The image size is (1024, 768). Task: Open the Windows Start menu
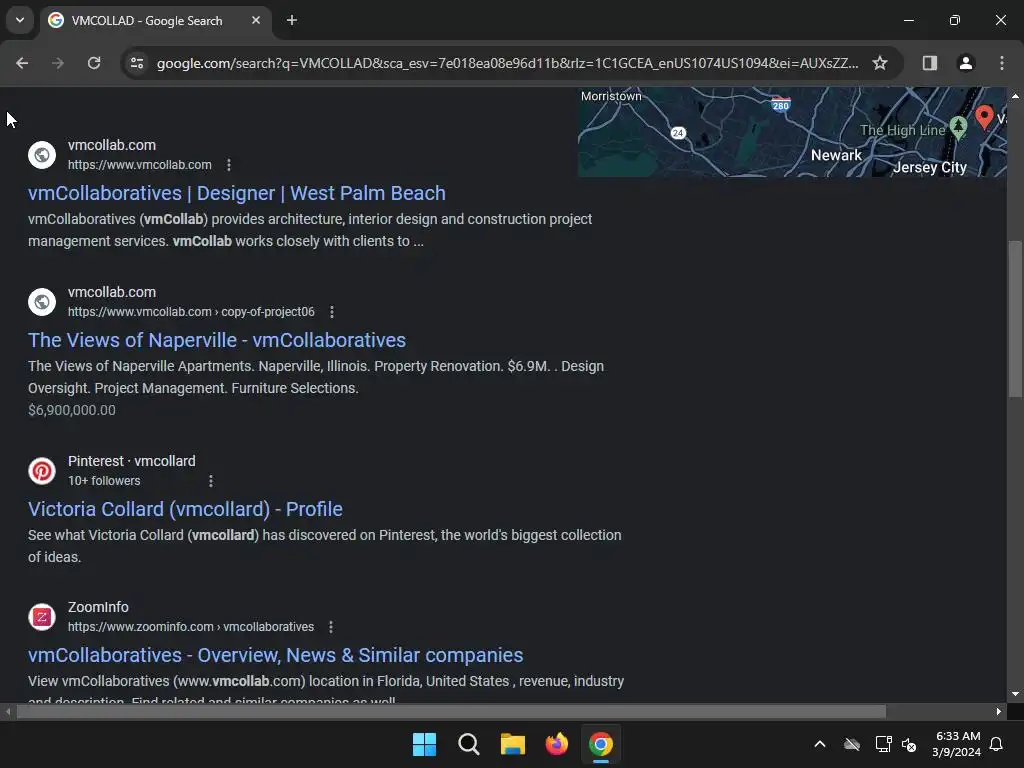coord(424,744)
